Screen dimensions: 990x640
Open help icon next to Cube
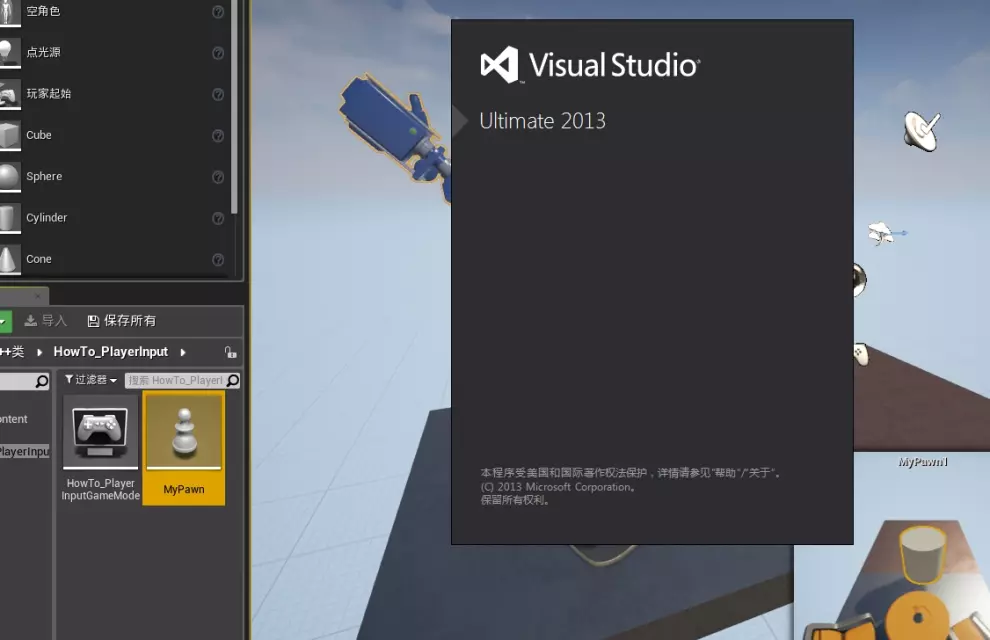[218, 136]
